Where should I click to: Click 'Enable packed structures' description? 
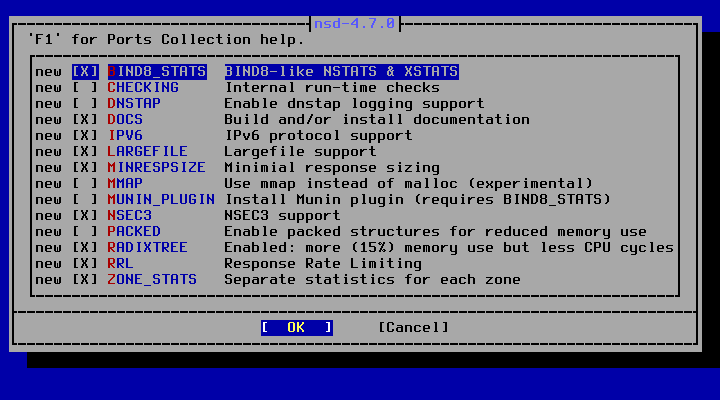tap(435, 231)
